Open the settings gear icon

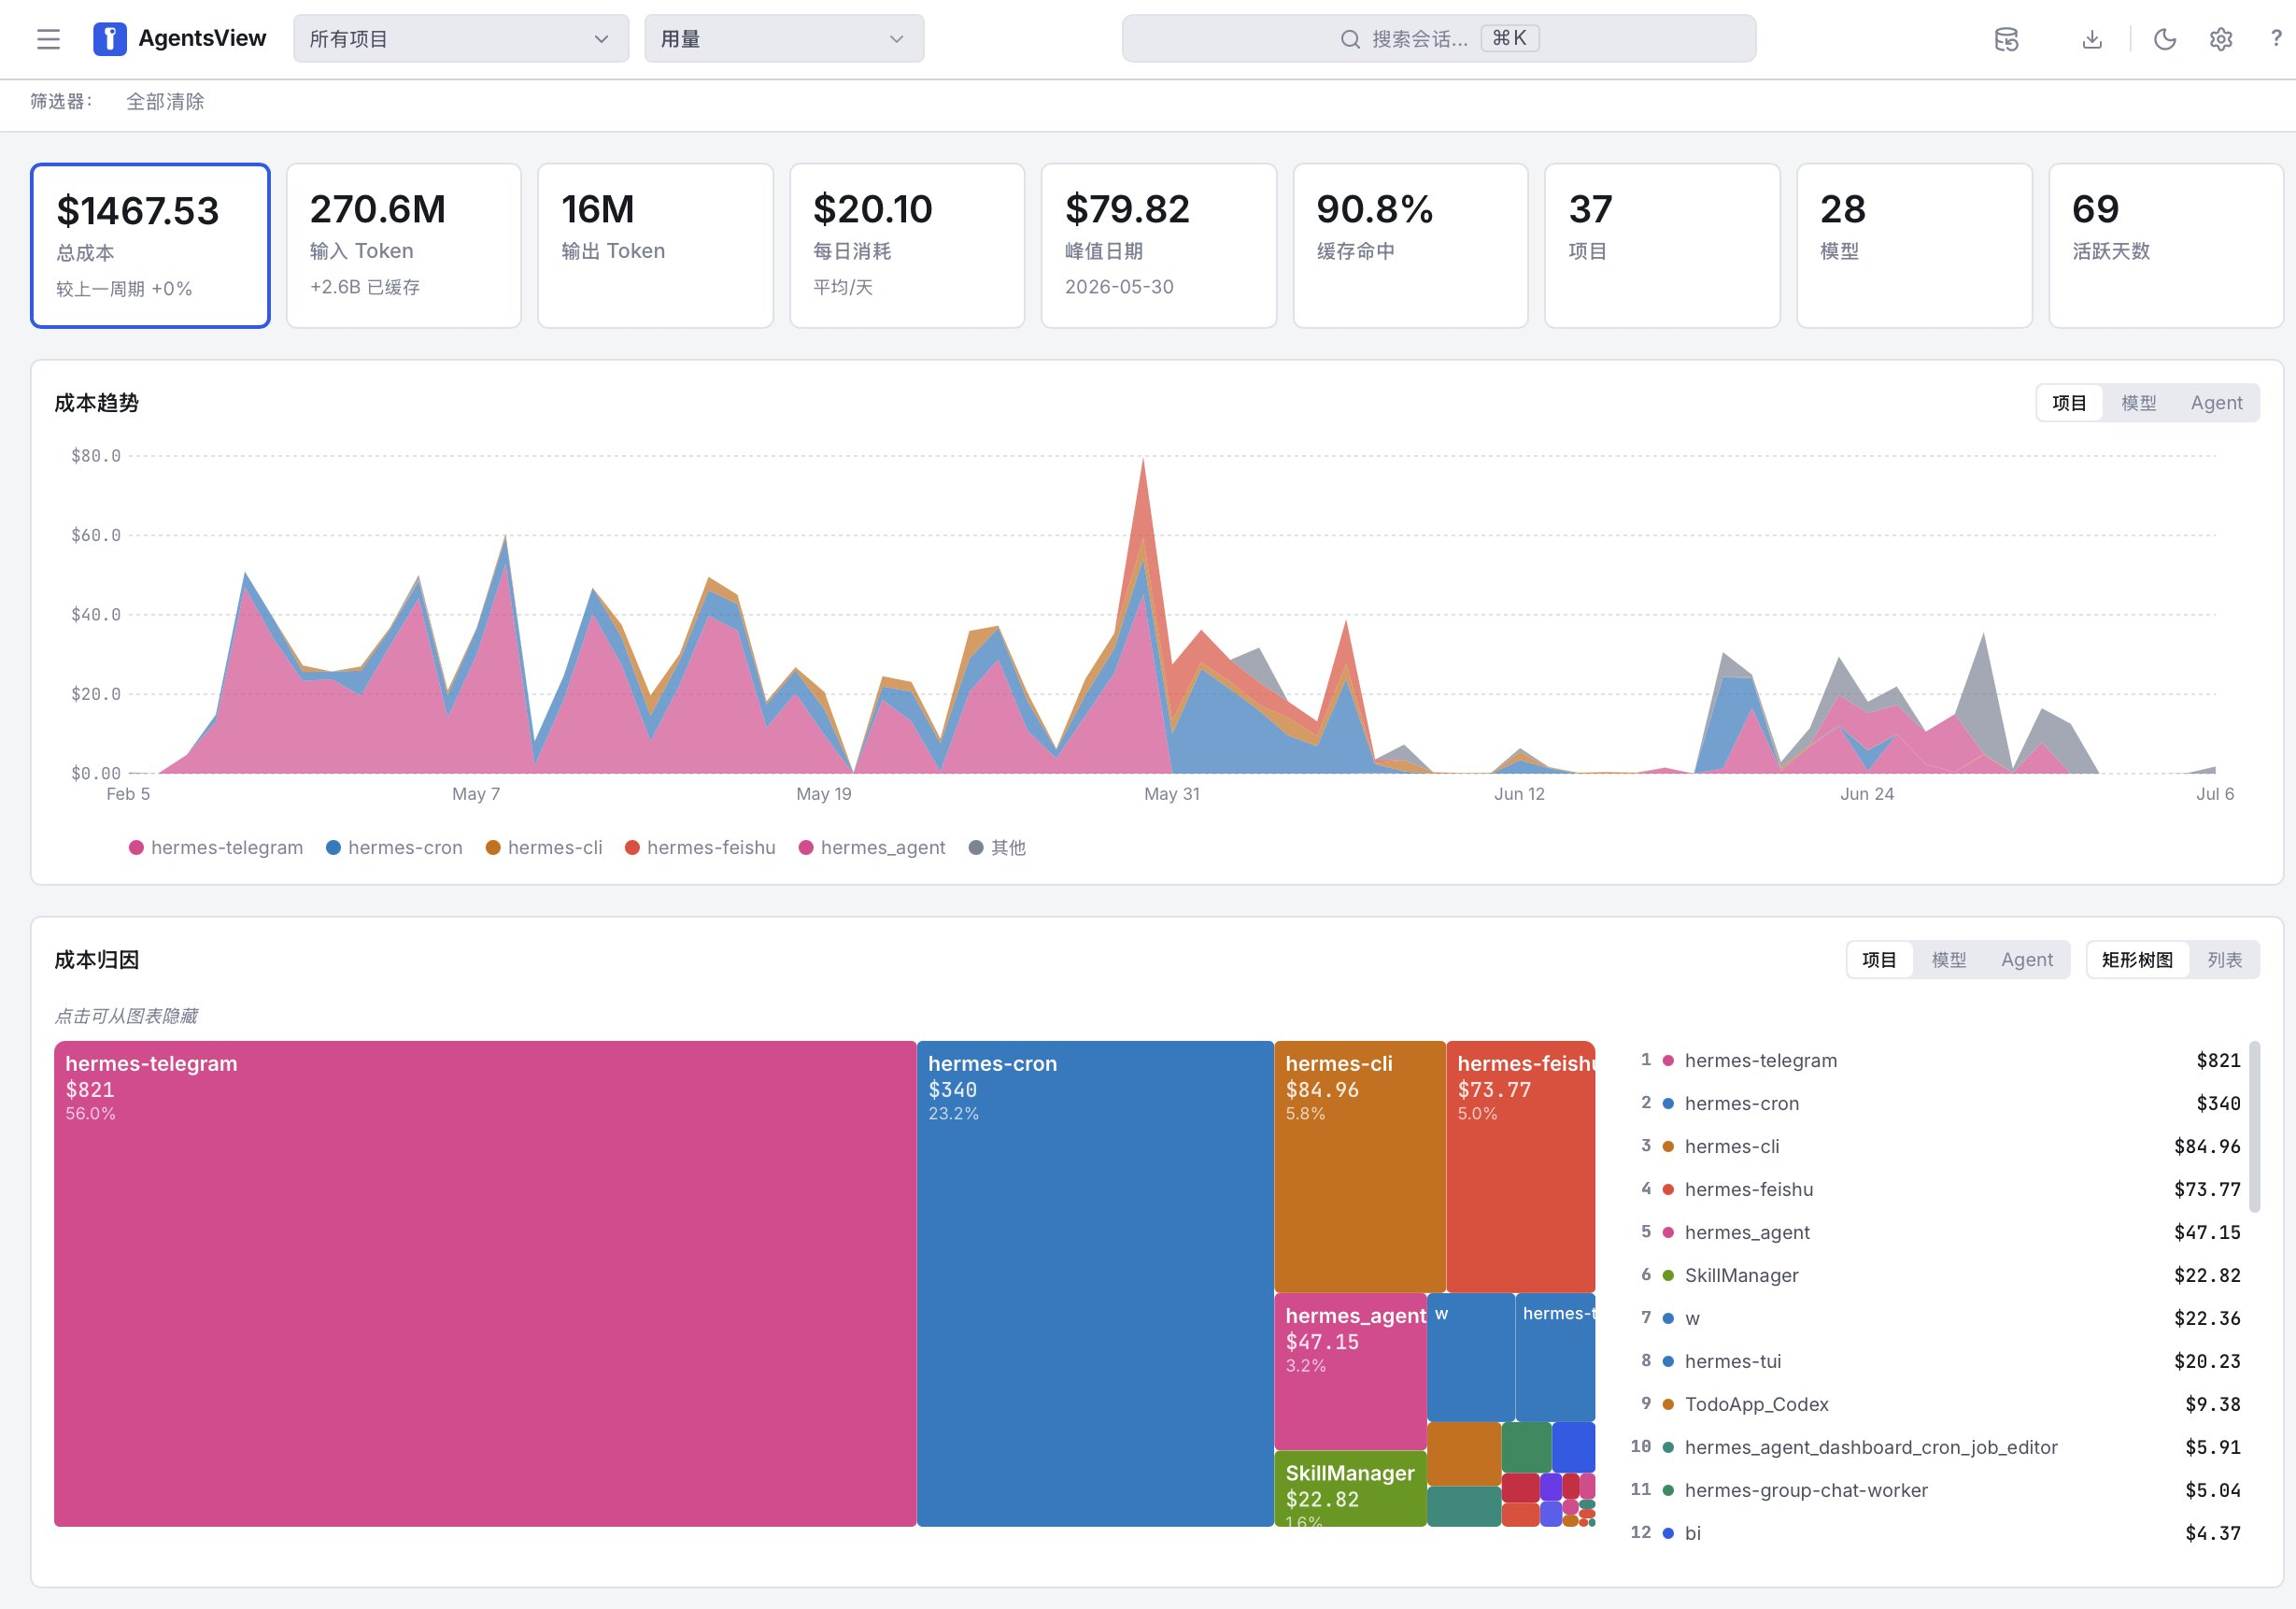[x=2221, y=39]
